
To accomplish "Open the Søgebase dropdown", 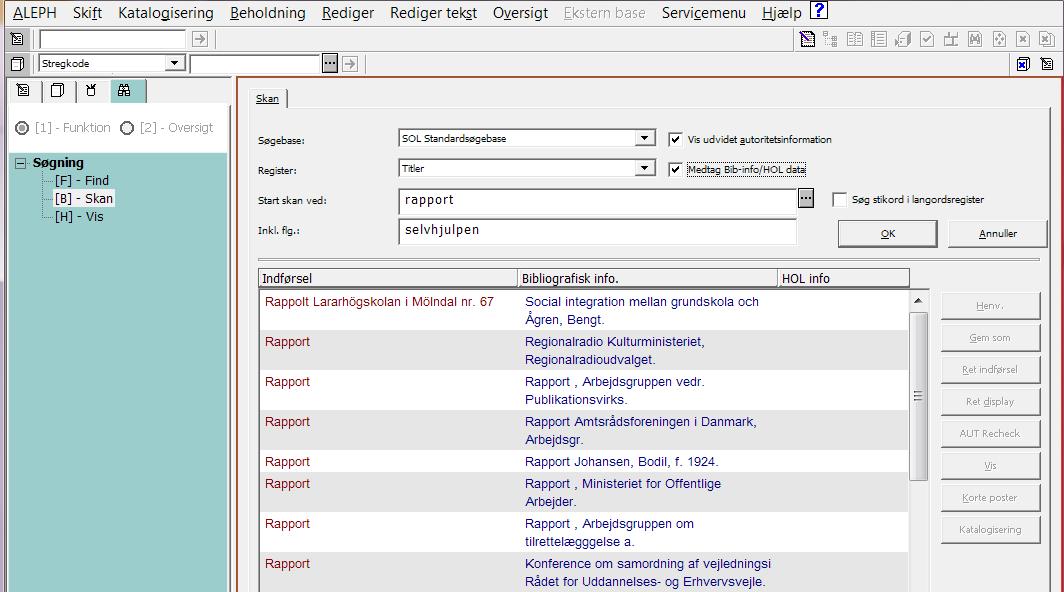I will coord(645,139).
